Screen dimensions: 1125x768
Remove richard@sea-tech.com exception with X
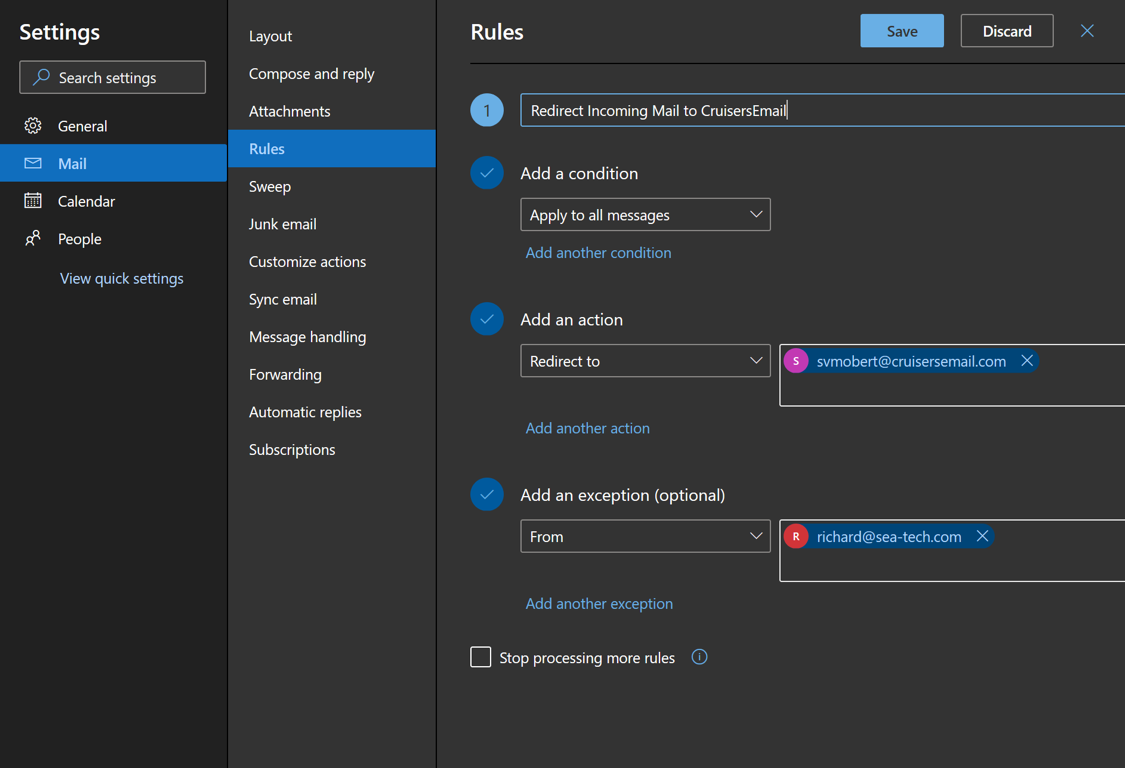point(983,537)
